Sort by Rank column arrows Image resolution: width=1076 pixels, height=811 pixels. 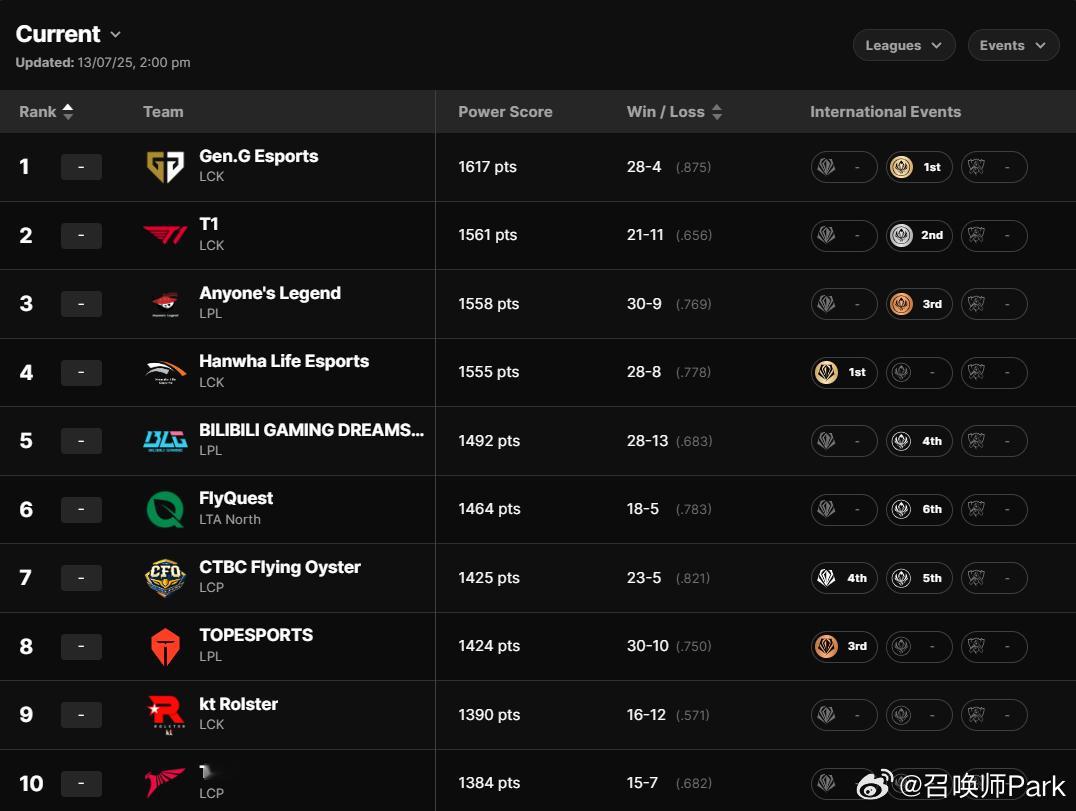tap(68, 112)
